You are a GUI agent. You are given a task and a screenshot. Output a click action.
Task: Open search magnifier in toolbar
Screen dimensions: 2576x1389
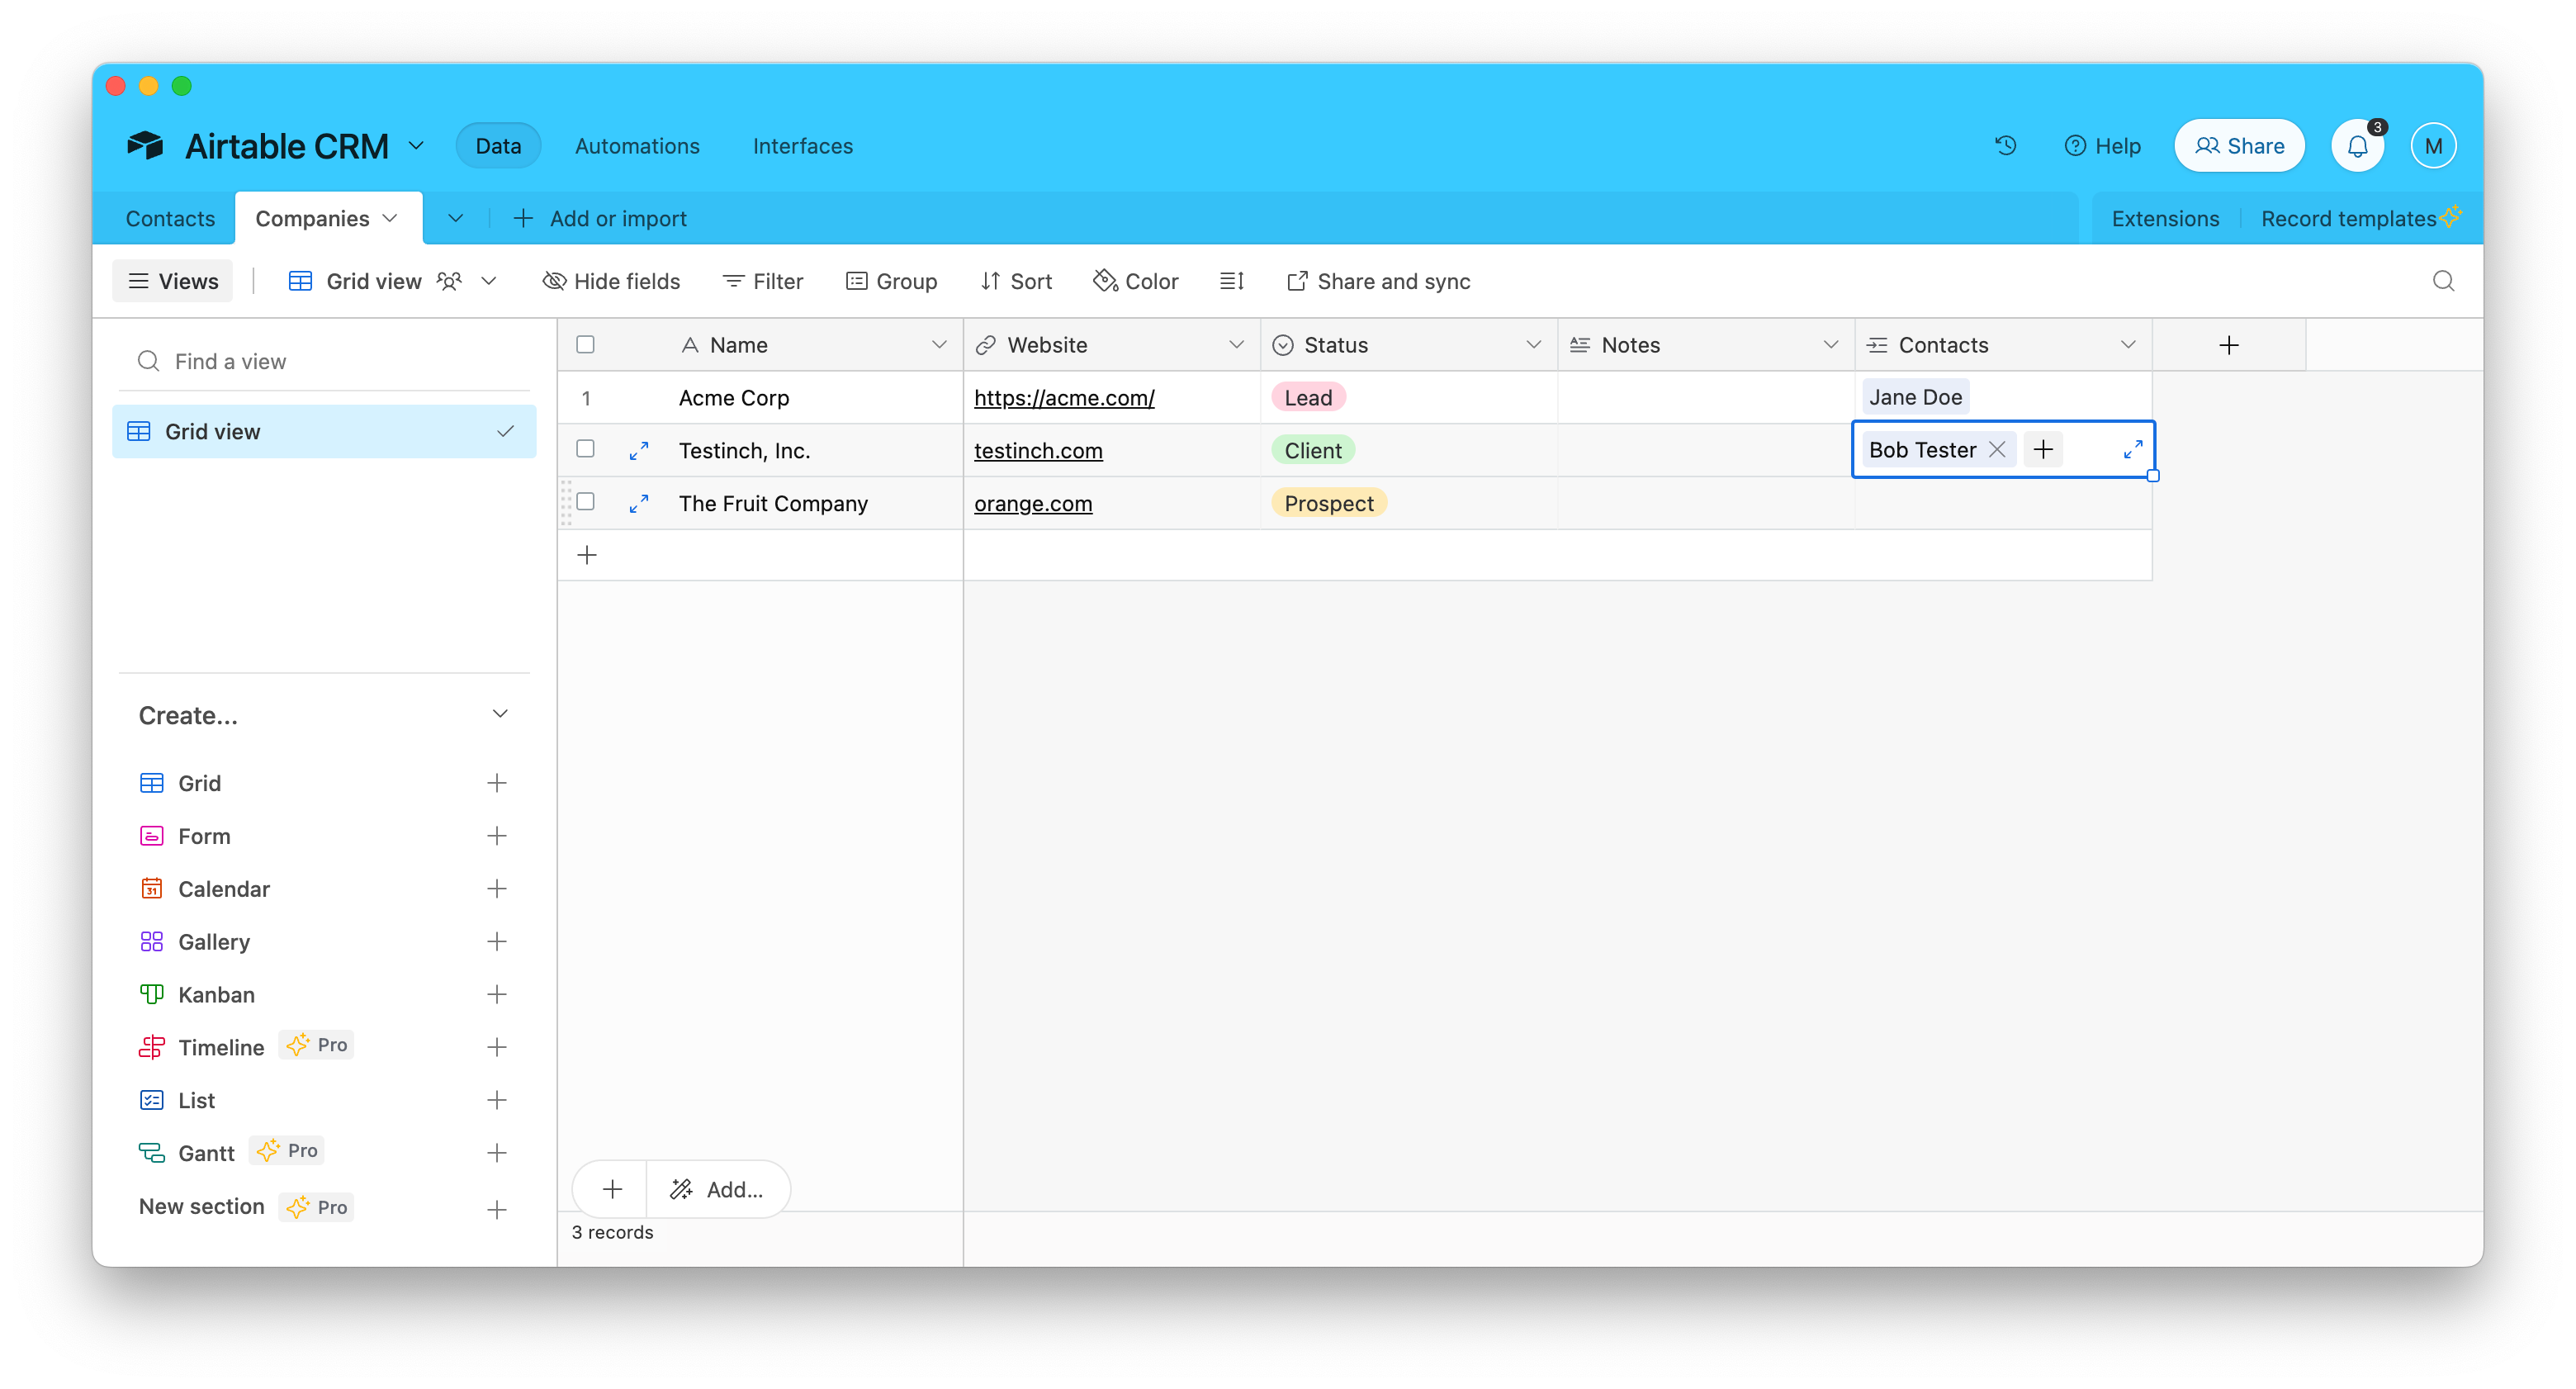[x=2443, y=281]
